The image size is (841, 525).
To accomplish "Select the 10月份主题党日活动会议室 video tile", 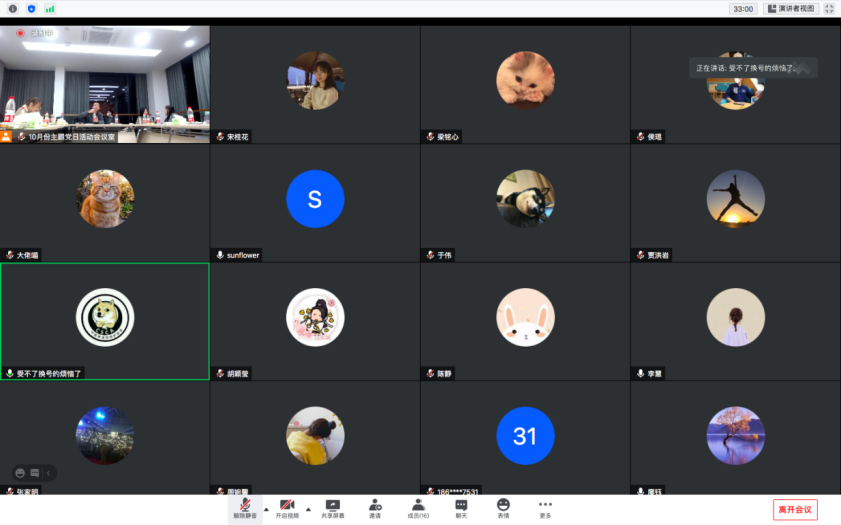I will (x=105, y=84).
